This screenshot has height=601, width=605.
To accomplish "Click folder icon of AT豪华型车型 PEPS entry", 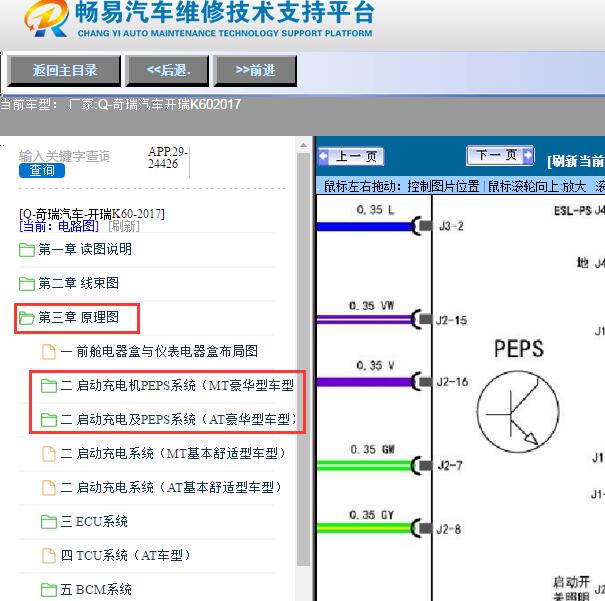I will 49,419.
